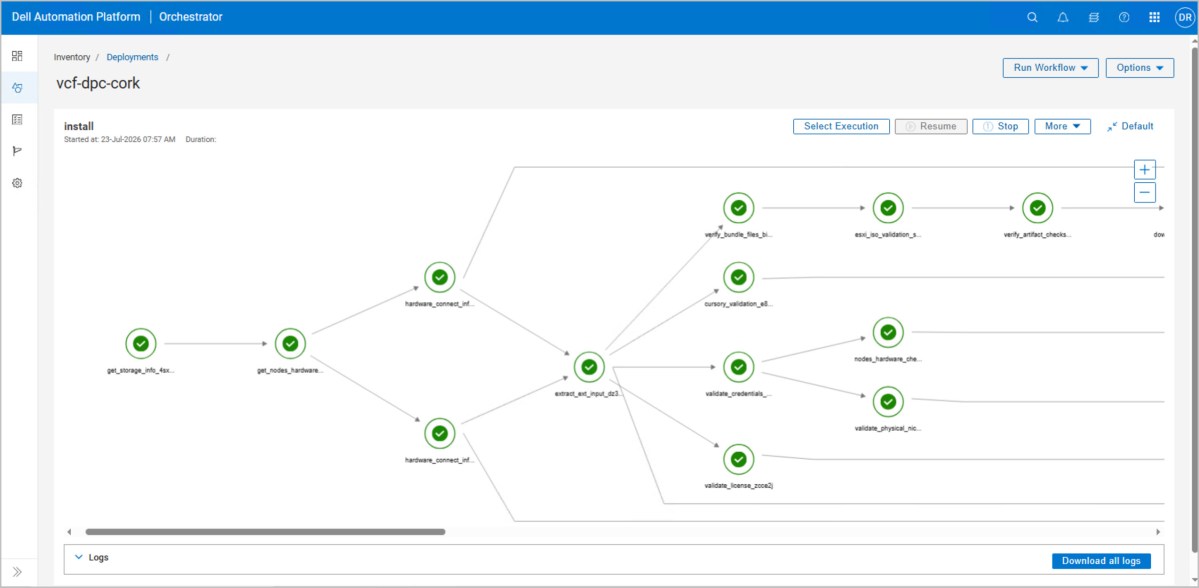Select the nodes_hardware_che node

[888, 332]
